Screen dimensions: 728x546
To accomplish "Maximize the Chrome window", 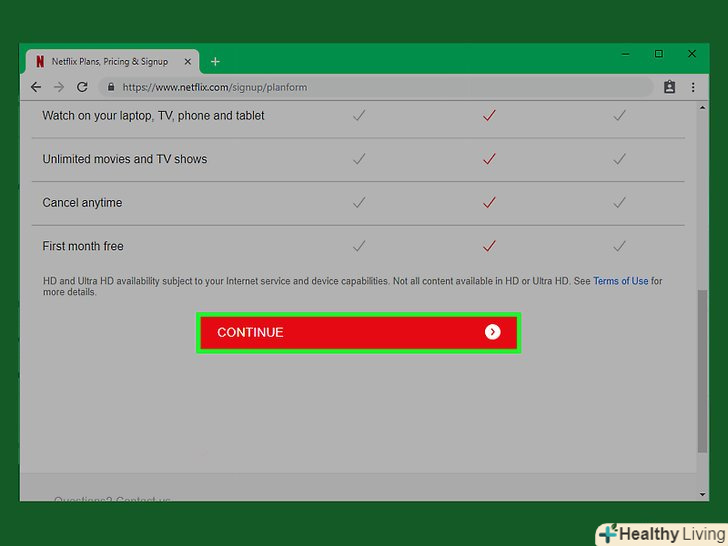I will 658,54.
